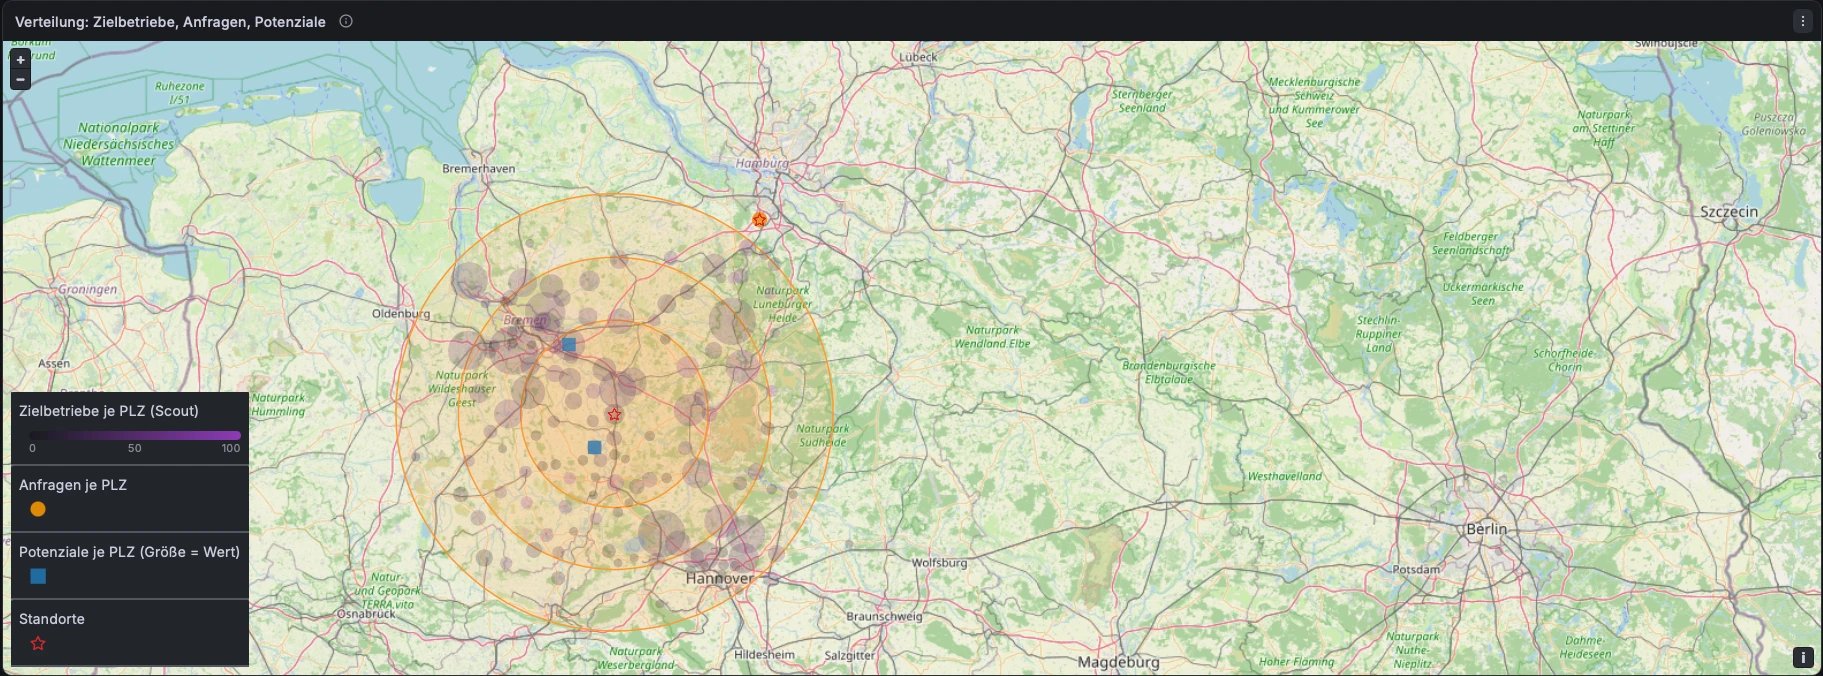The height and width of the screenshot is (676, 1823).
Task: Click the Anfragen je PLZ legend label
Action: [x=73, y=485]
